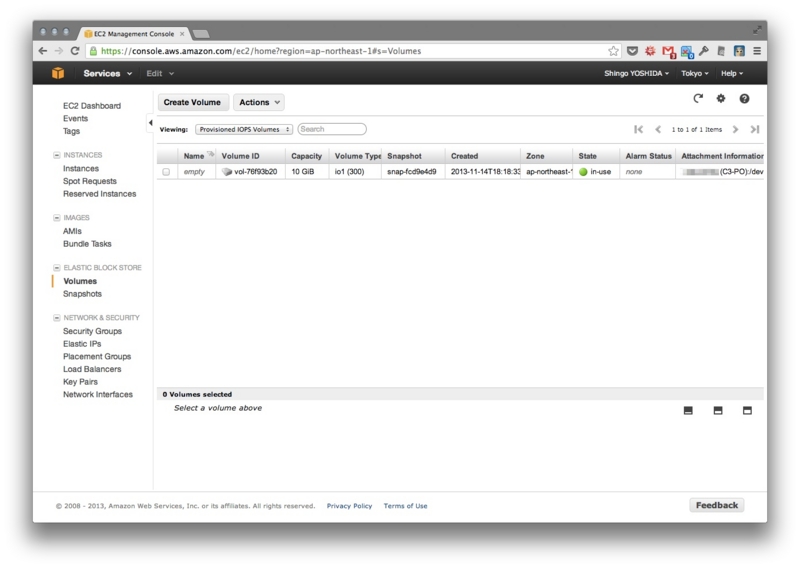800x568 pixels.
Task: Collapse the left navigation sidebar arrow
Action: tap(151, 122)
